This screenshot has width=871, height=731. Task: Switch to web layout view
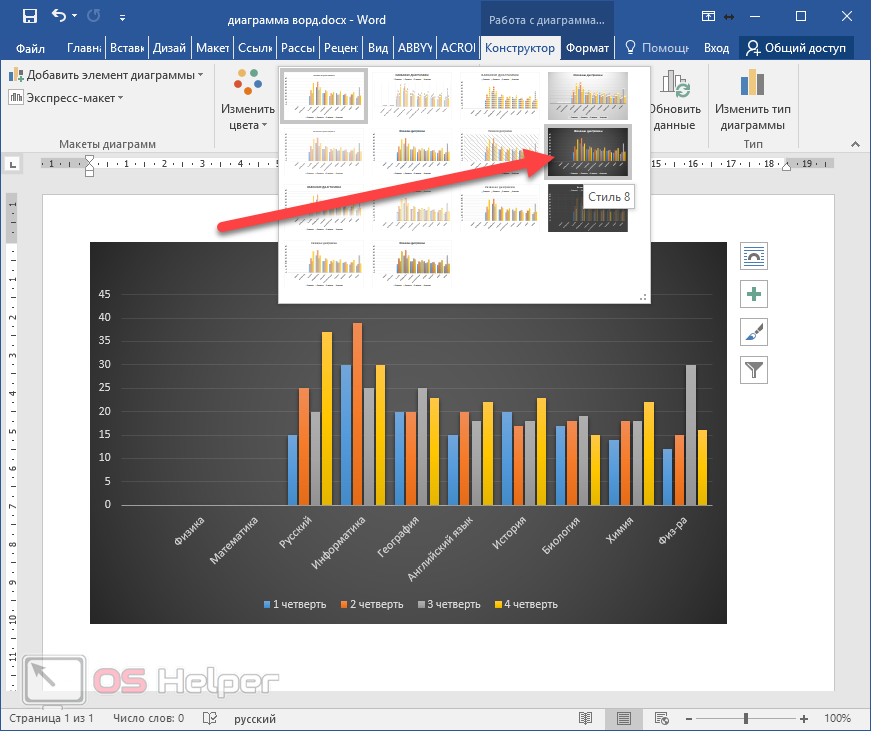661,718
